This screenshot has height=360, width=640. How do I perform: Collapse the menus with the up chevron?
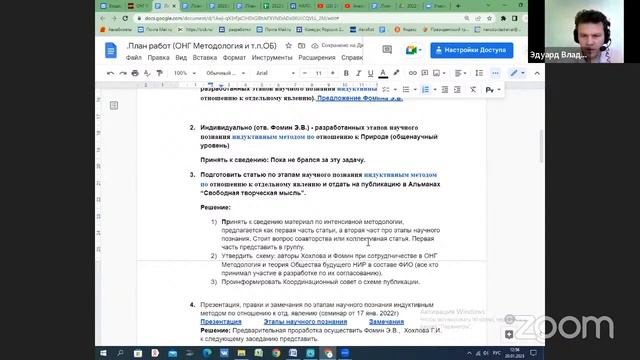(x=537, y=73)
